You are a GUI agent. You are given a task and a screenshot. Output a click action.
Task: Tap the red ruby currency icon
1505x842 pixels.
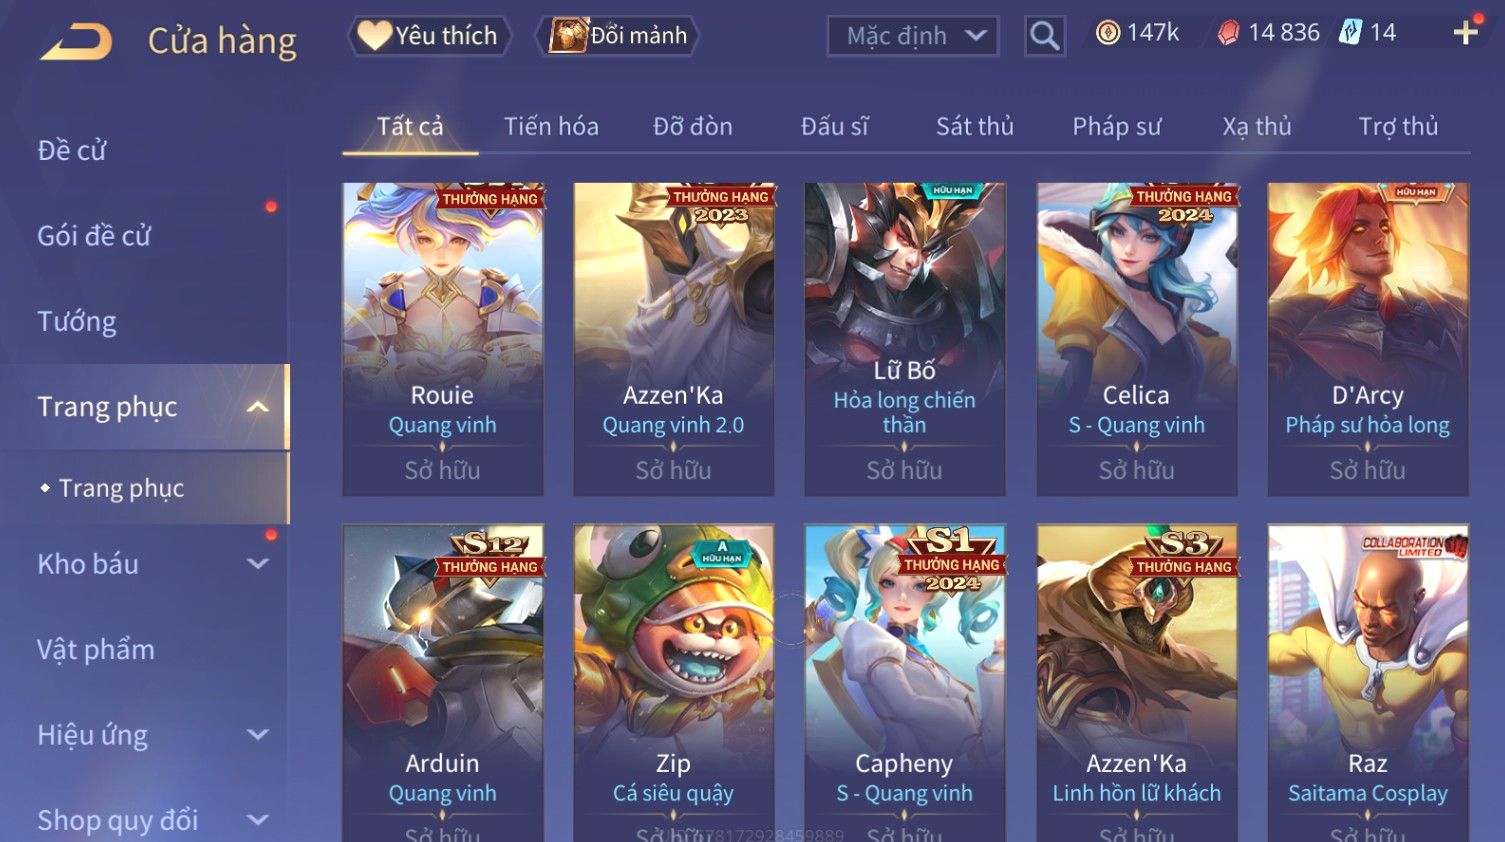point(1228,33)
